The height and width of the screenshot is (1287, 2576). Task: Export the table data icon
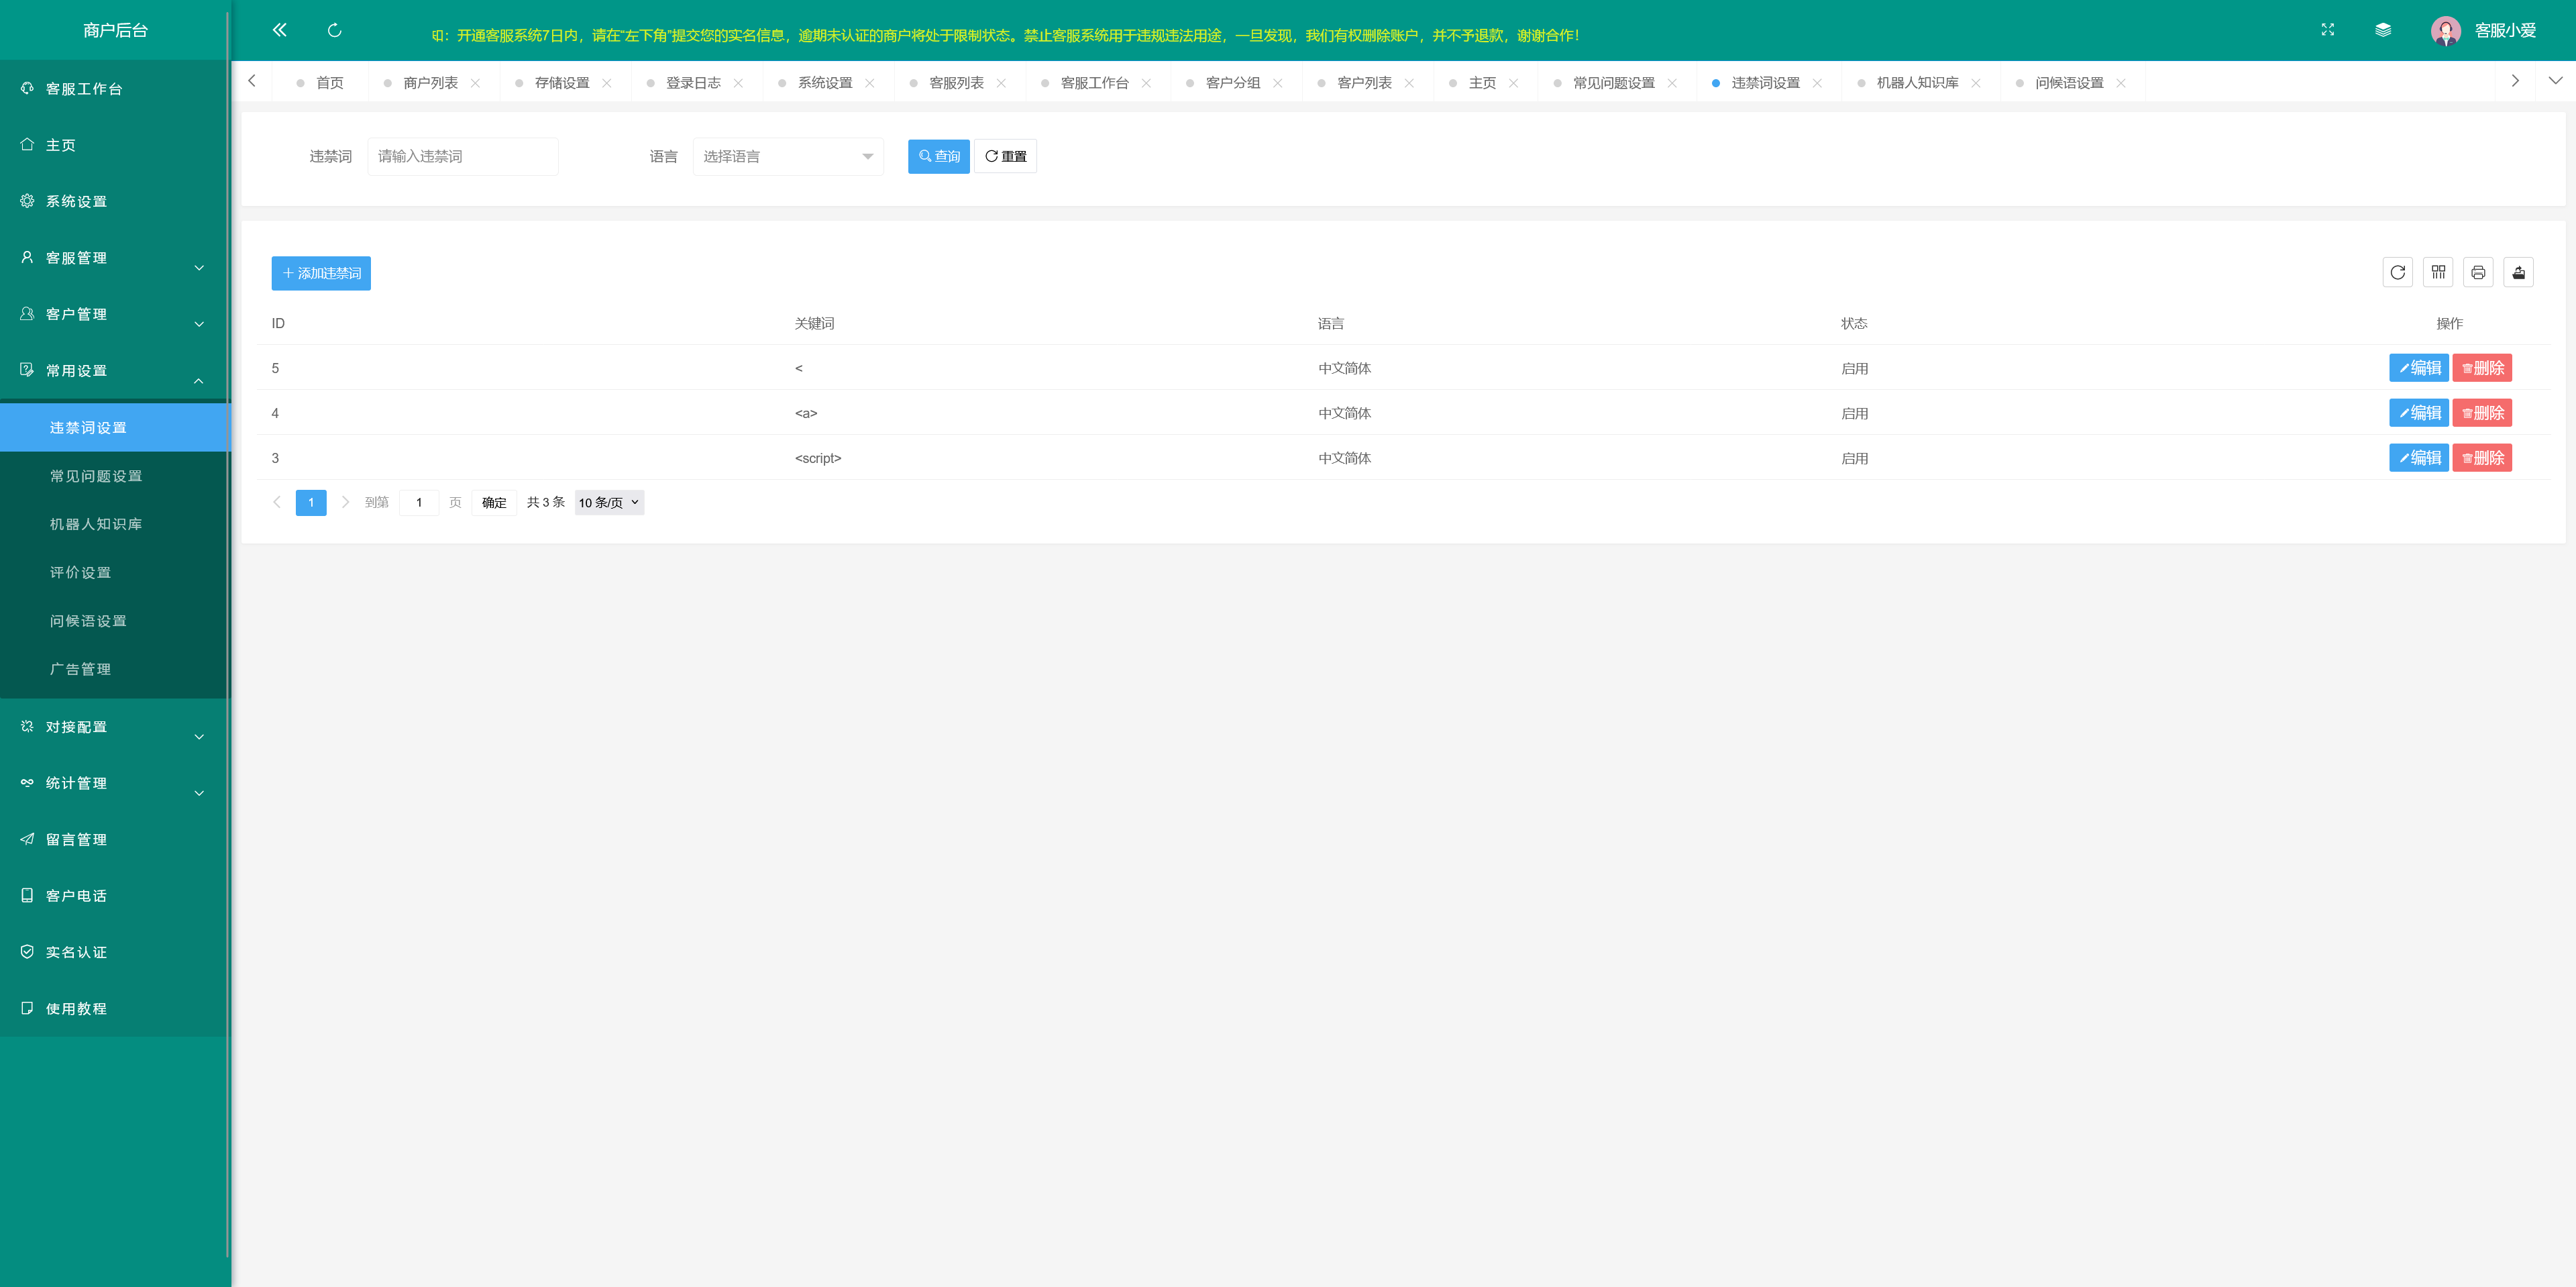(x=2518, y=272)
